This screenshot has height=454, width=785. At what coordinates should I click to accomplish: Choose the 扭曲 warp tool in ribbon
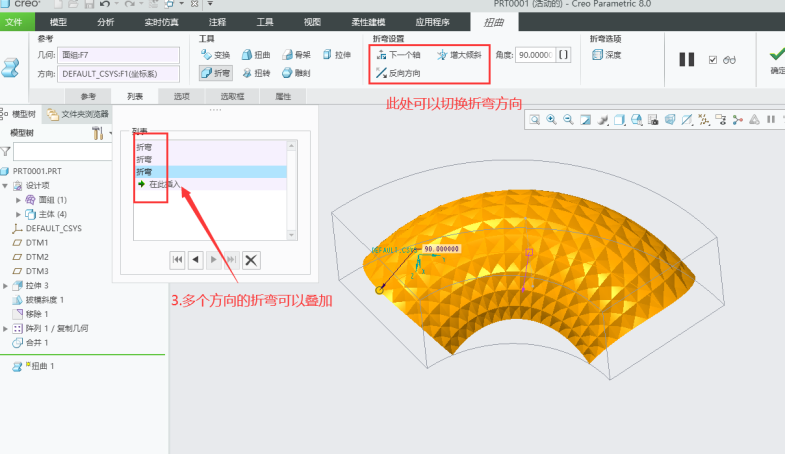[257, 55]
